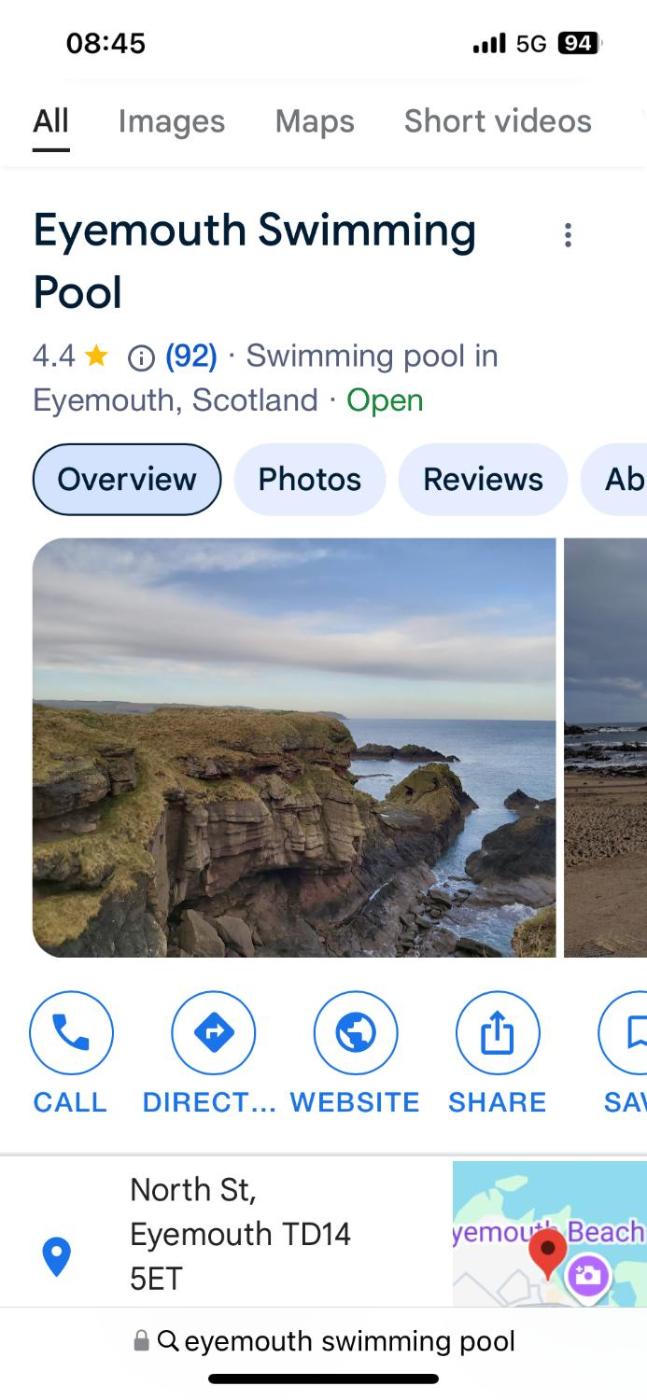Open the Short videos tab
This screenshot has width=647, height=1400.
point(497,121)
